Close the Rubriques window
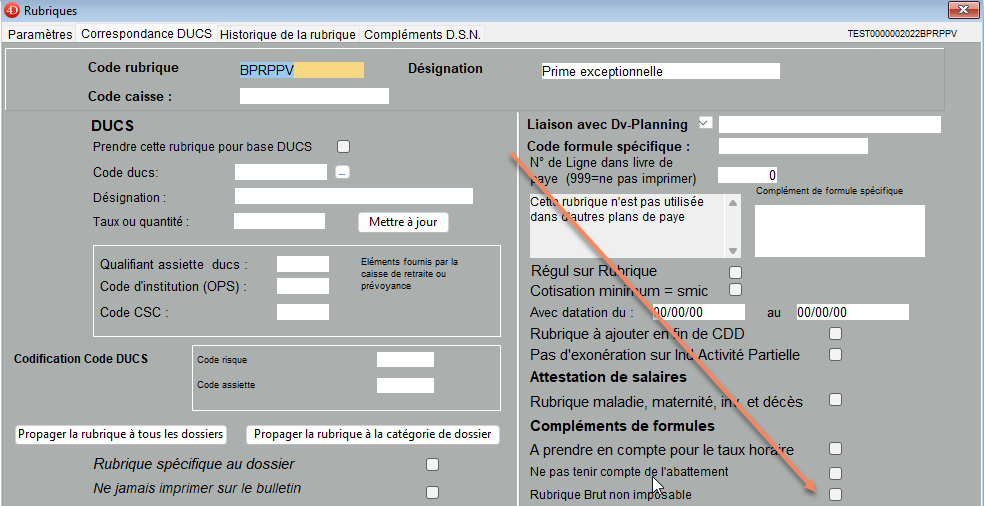This screenshot has height=506, width=984. coord(961,9)
